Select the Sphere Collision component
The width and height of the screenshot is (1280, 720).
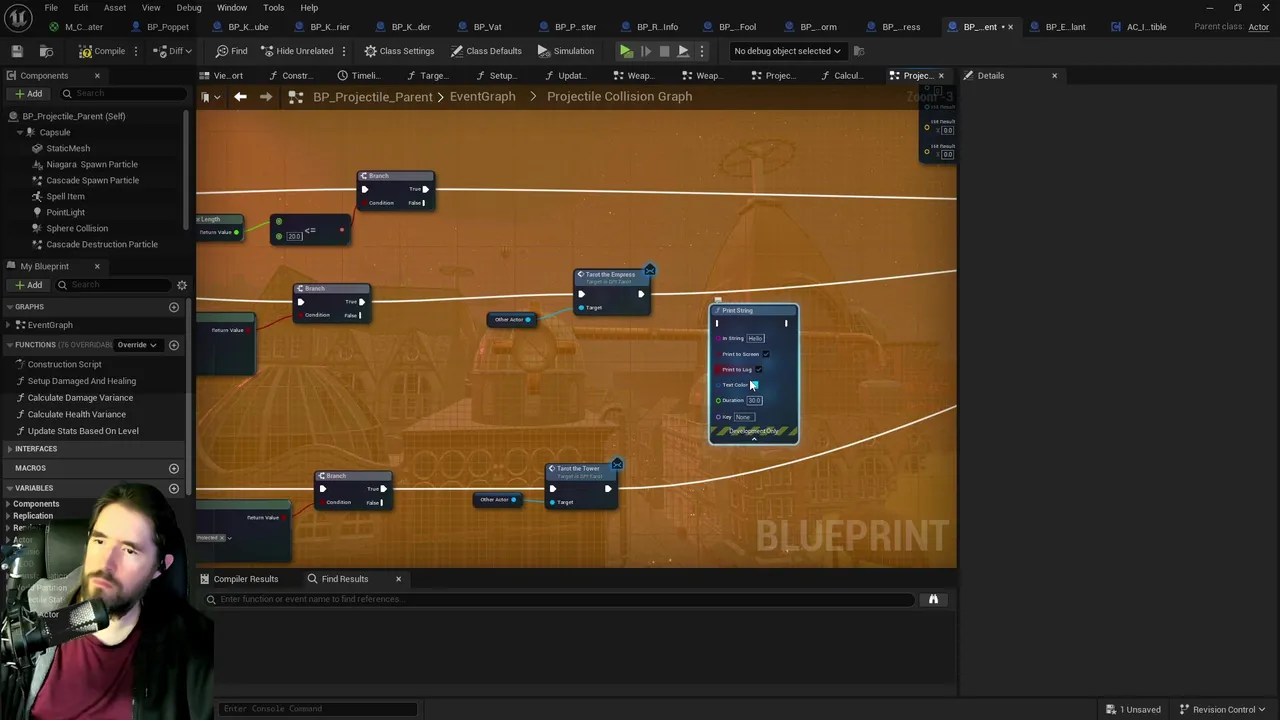coord(77,228)
